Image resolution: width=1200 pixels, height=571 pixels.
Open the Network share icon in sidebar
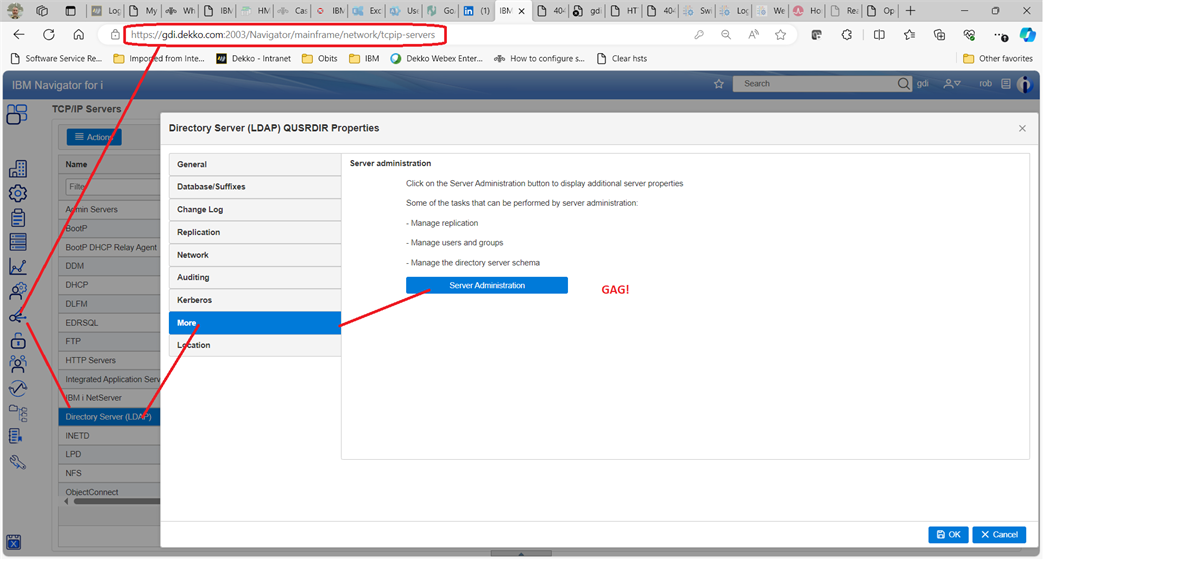point(17,318)
